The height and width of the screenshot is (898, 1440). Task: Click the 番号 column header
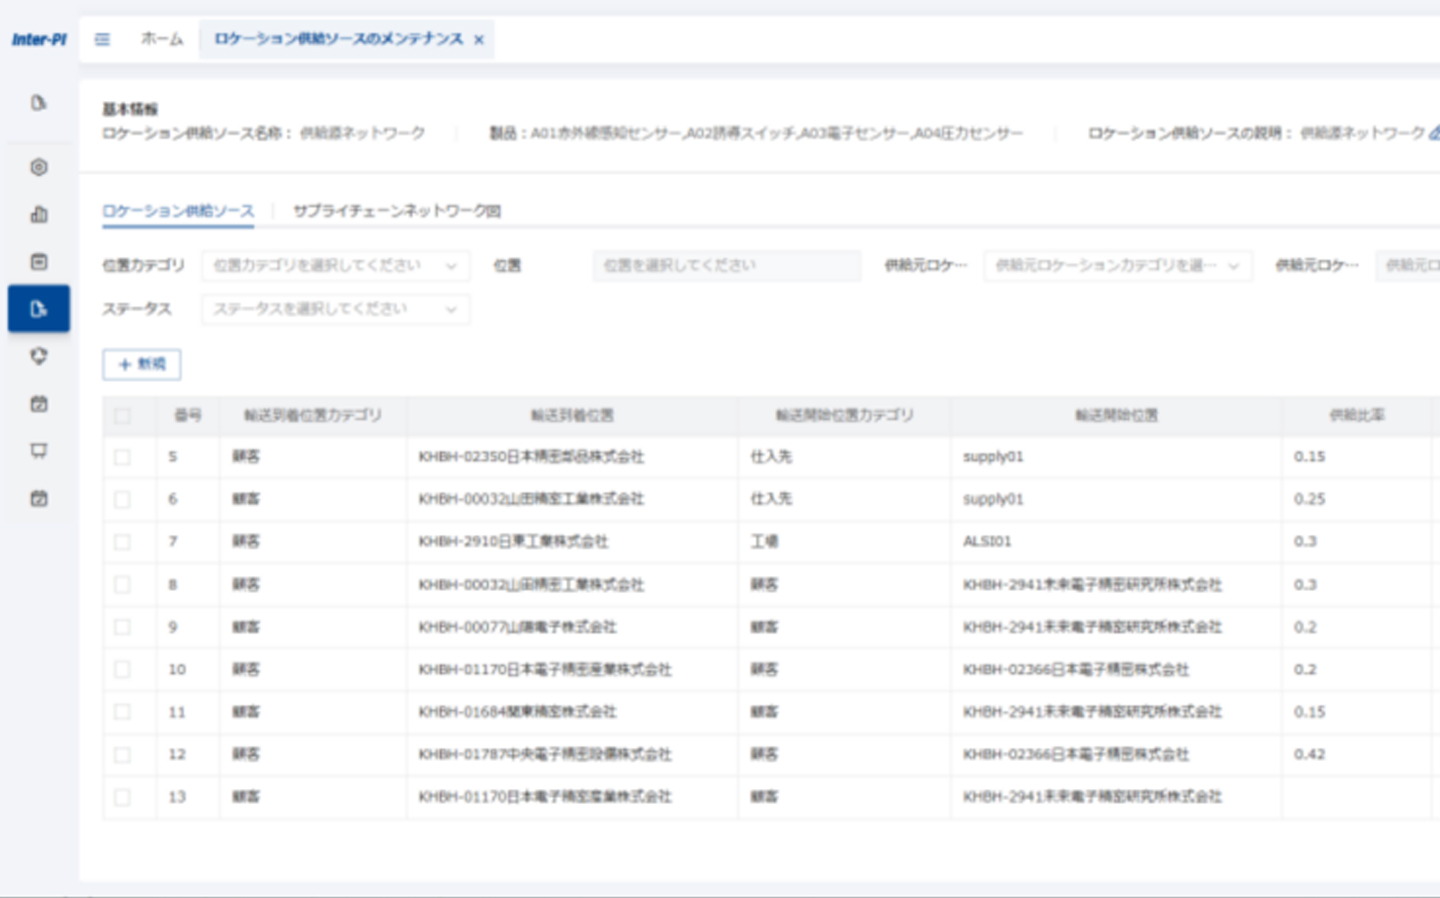point(188,415)
